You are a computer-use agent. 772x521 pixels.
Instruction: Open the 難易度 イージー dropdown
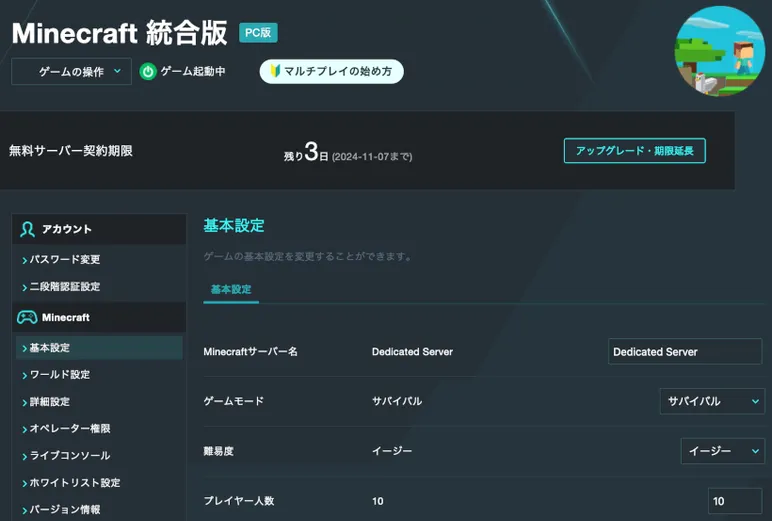pos(722,451)
